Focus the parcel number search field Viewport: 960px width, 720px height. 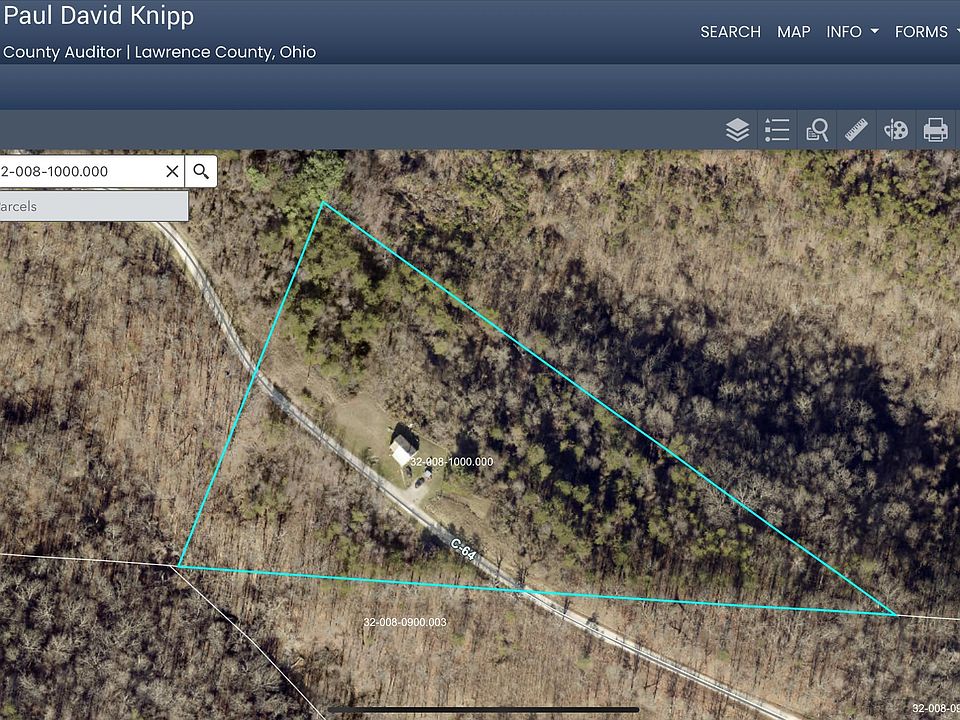point(80,171)
